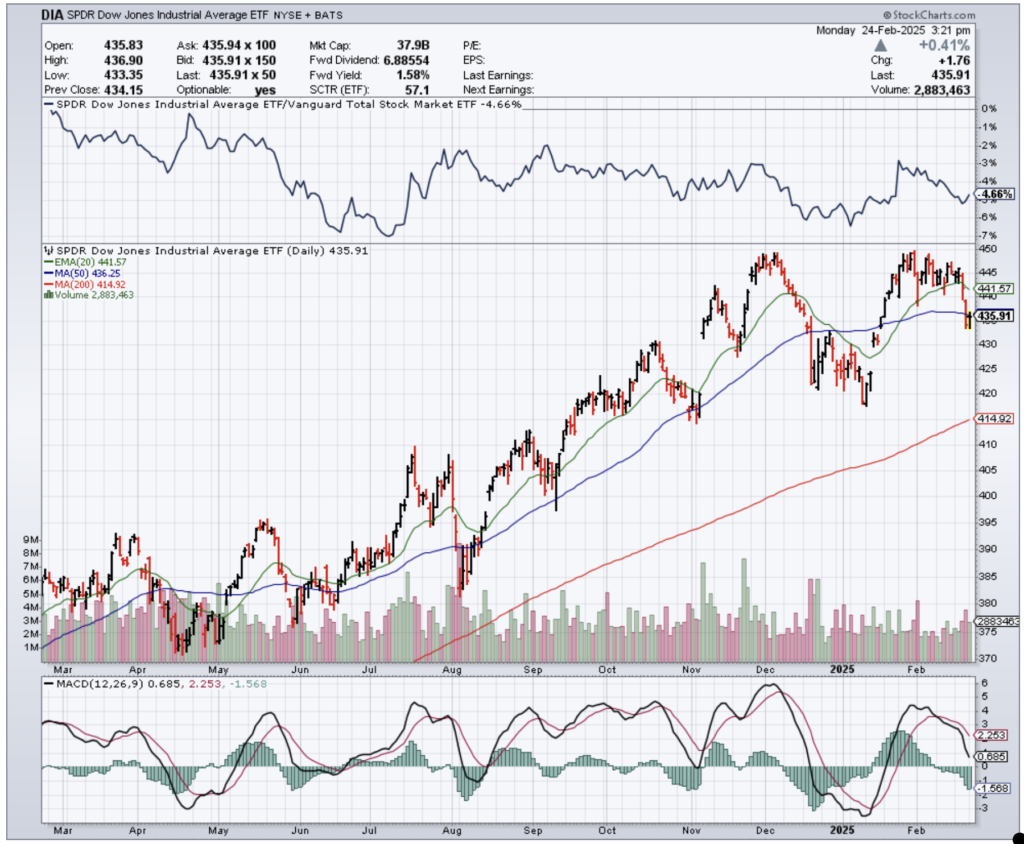Click the Next Earnings label
The width and height of the screenshot is (1024, 844).
coord(498,90)
